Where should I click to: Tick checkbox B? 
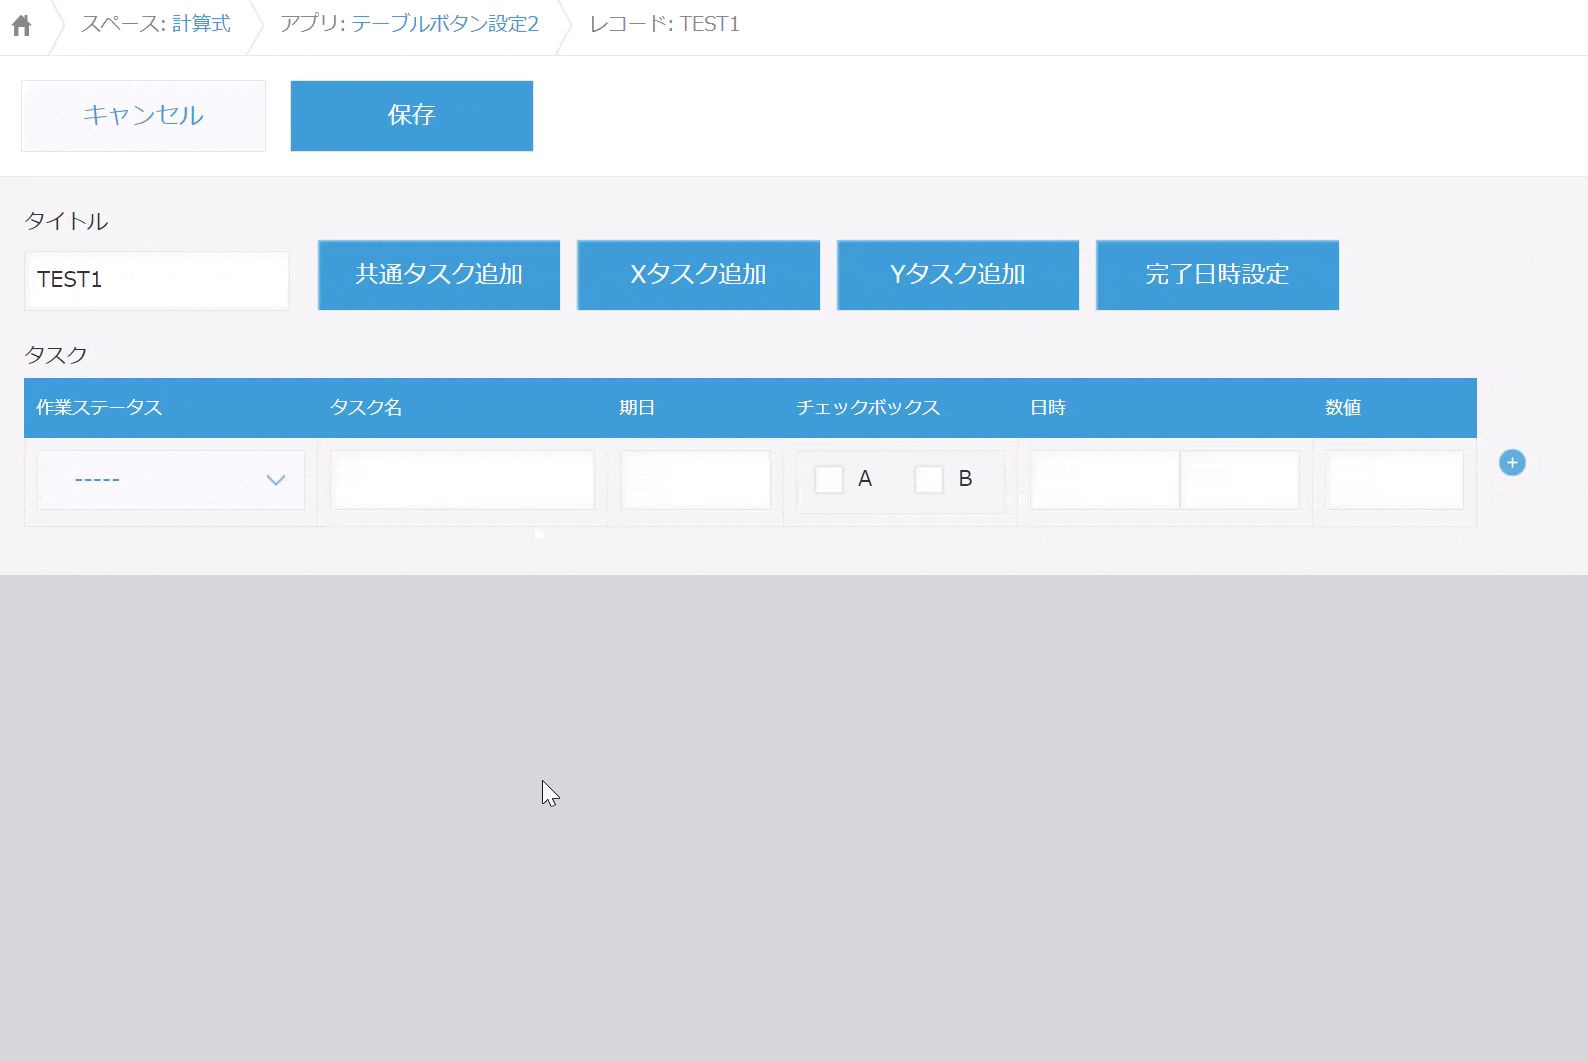[x=929, y=479]
